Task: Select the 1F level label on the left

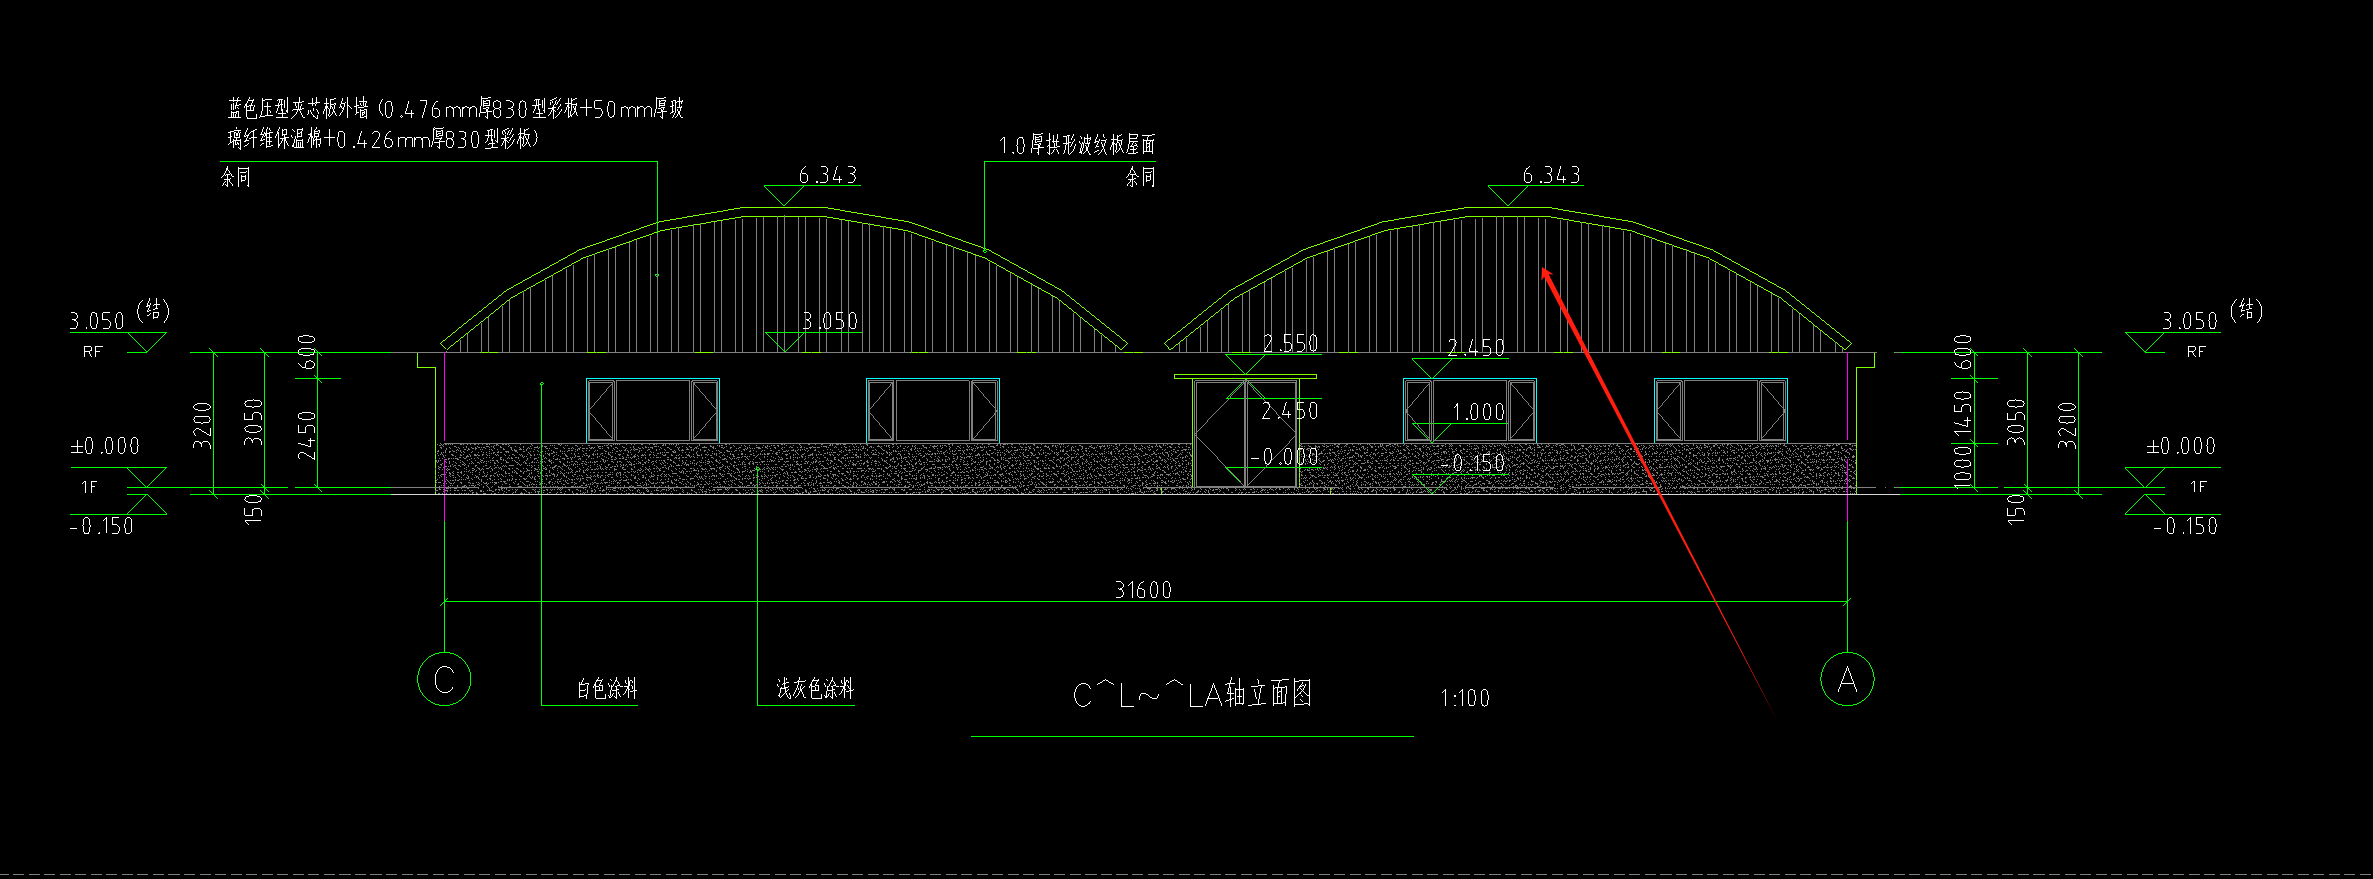Action: [89, 487]
